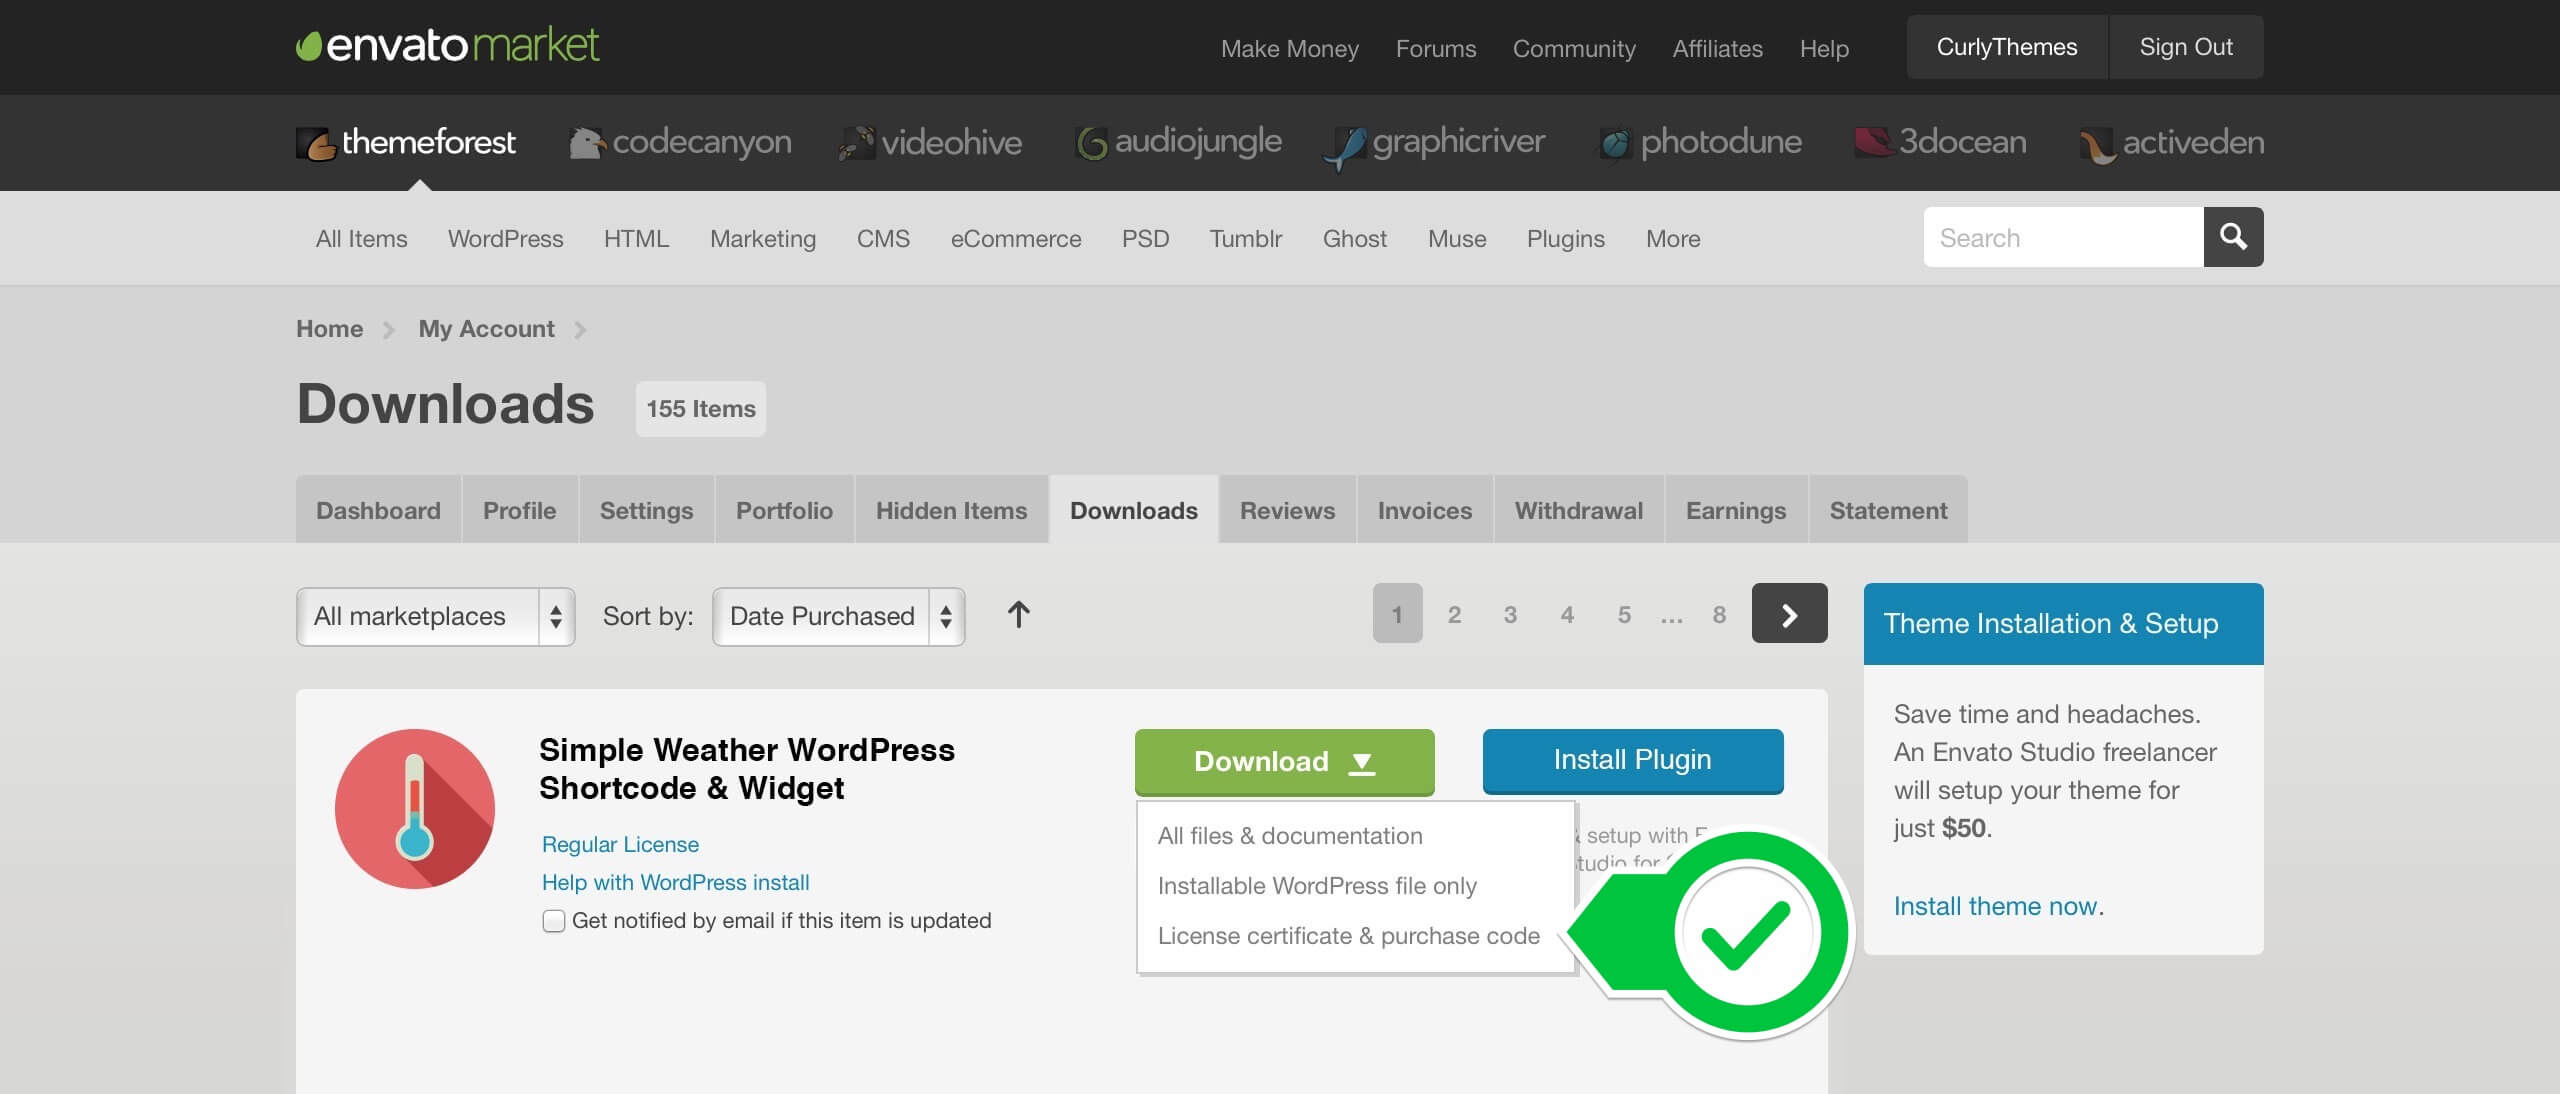Switch to the PhotoDune marketplace
This screenshot has height=1094, width=2560.
pyautogui.click(x=1700, y=142)
